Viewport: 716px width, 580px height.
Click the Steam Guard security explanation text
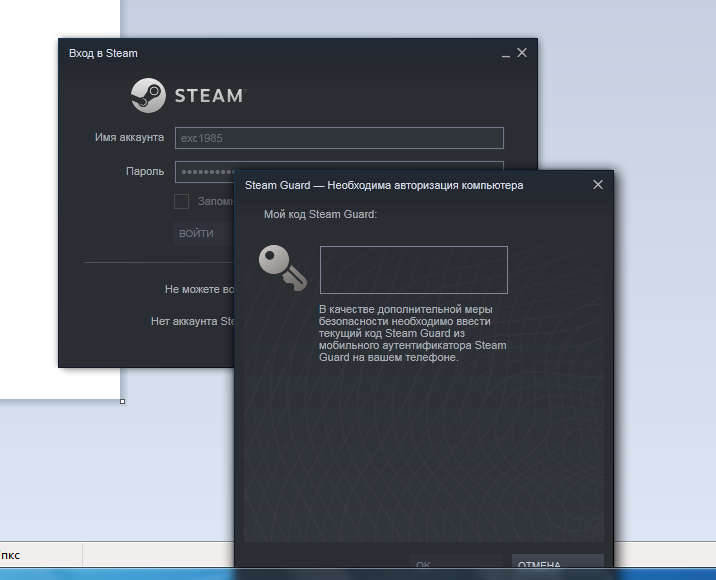pyautogui.click(x=412, y=333)
